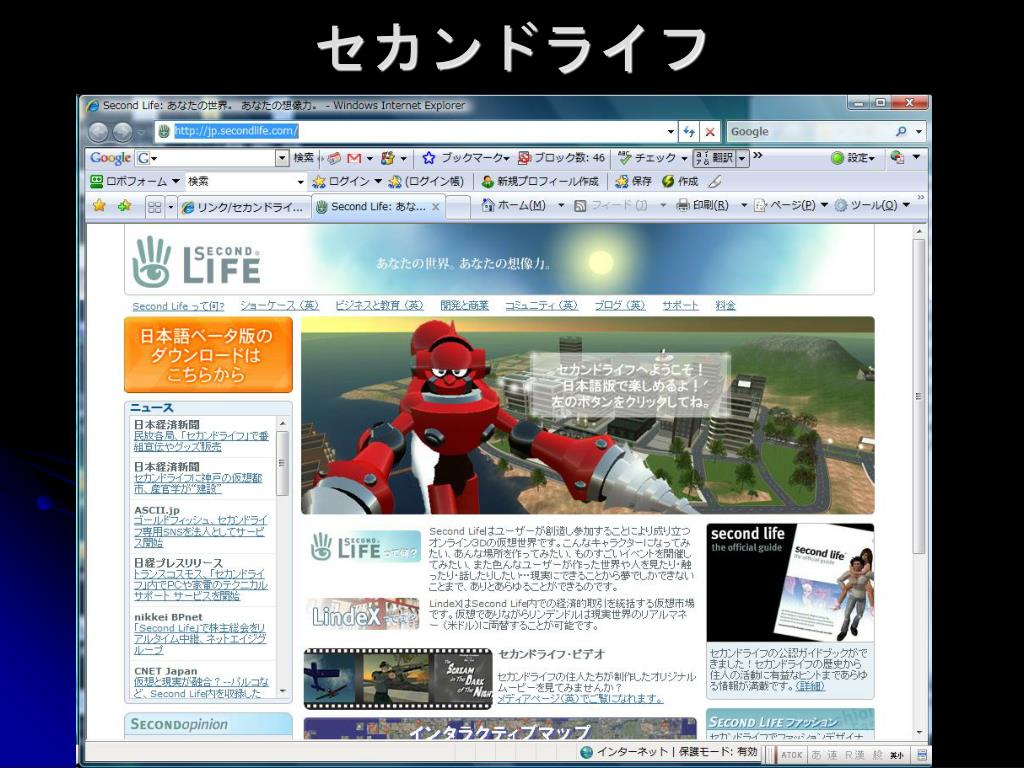Open the メディアページ(英)でご覧になれます link

tap(580, 699)
